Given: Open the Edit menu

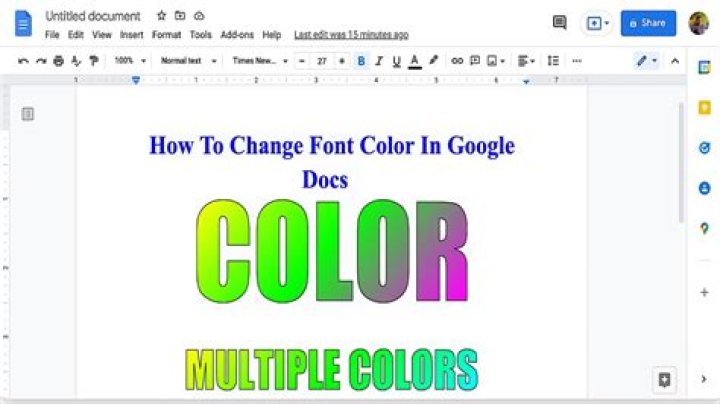Looking at the screenshot, I should (76, 35).
